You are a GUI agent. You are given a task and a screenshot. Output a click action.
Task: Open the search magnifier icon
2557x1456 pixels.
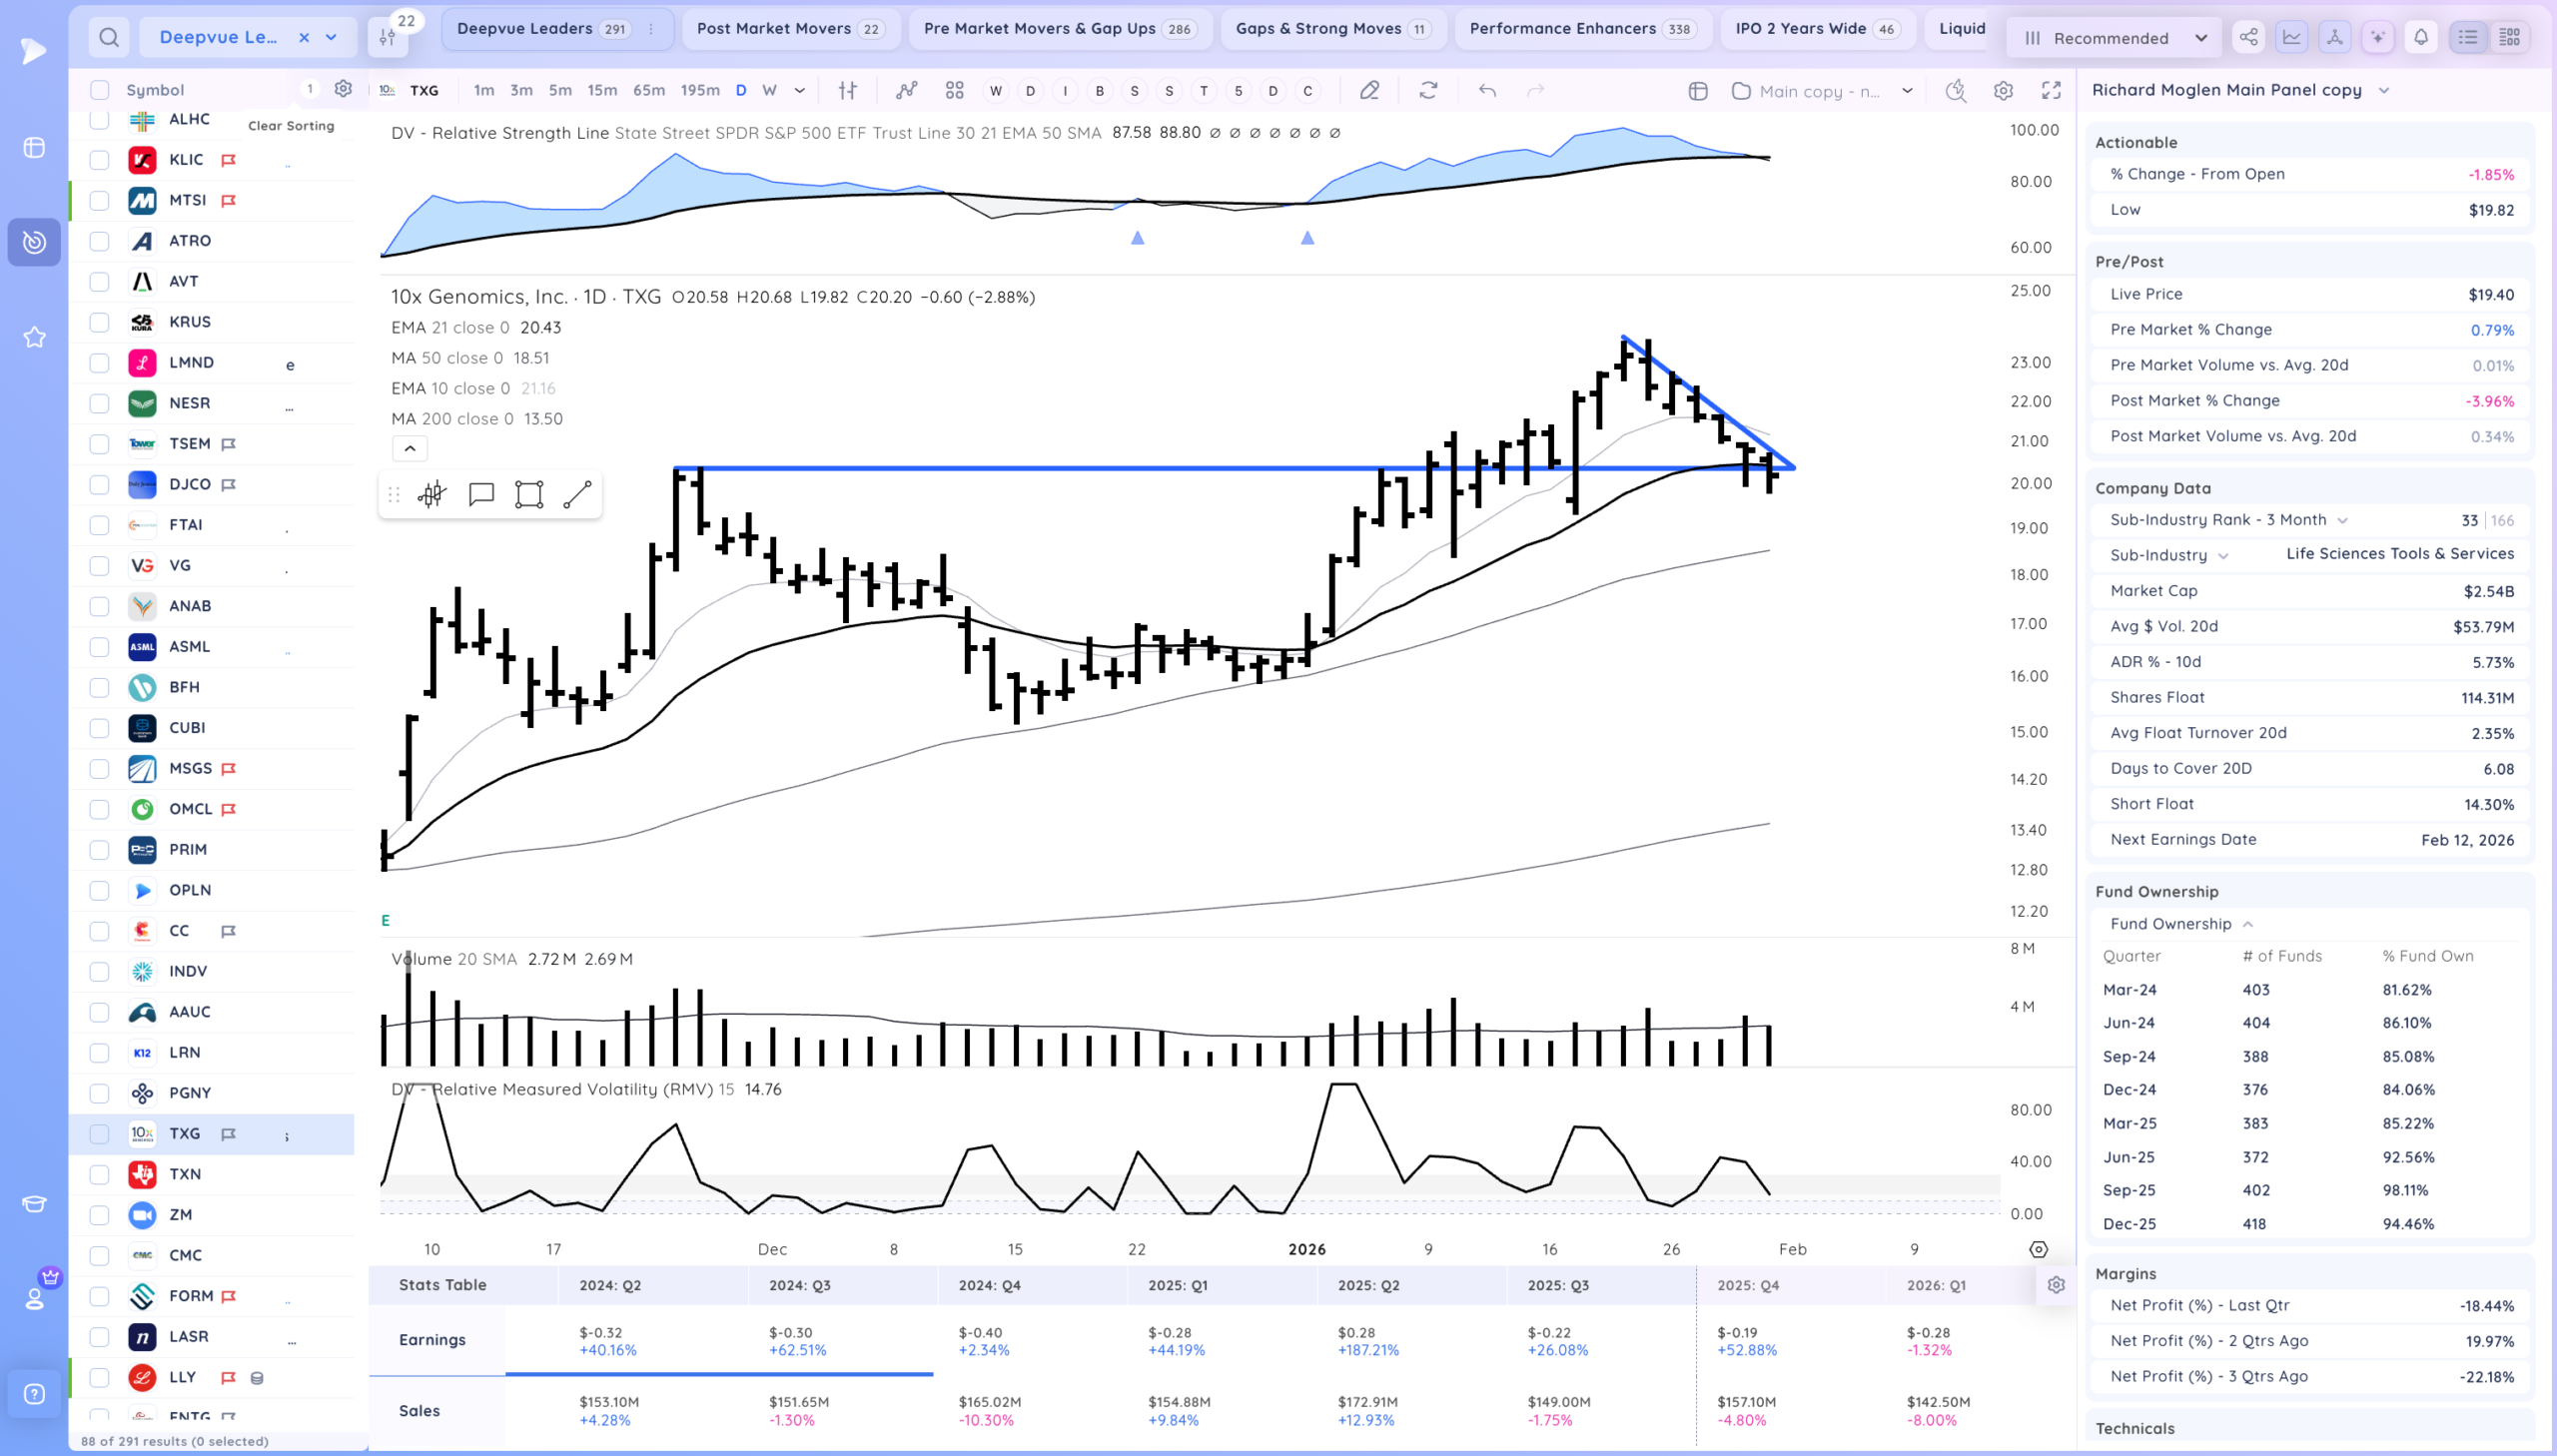[x=109, y=38]
